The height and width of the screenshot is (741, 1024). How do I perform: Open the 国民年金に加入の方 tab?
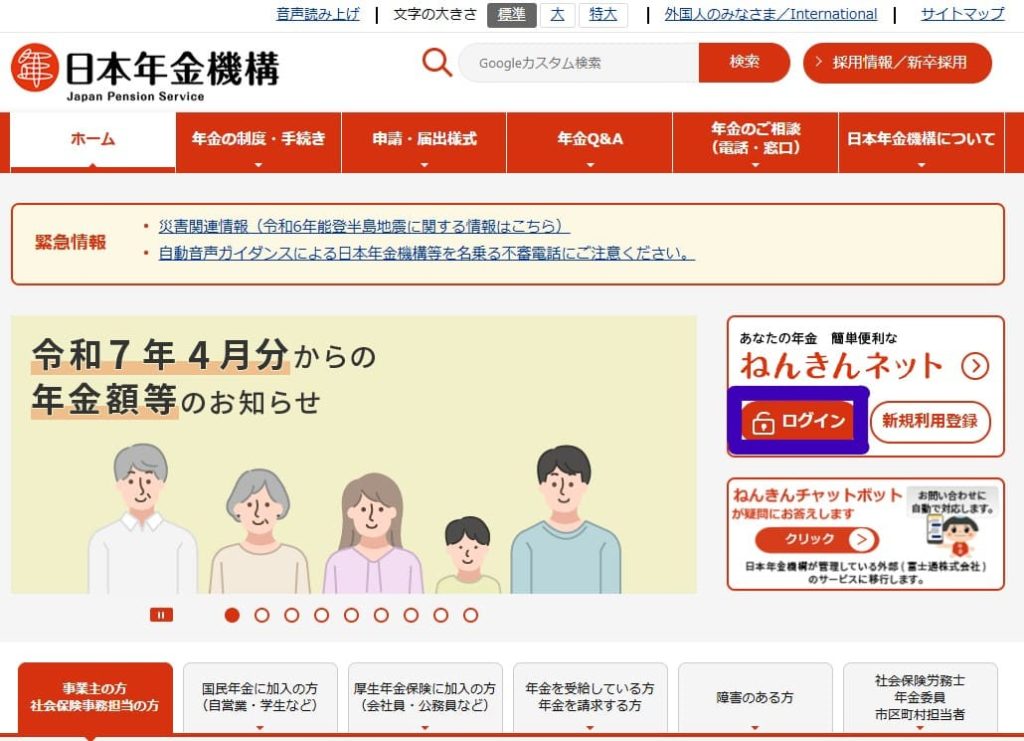coord(260,697)
